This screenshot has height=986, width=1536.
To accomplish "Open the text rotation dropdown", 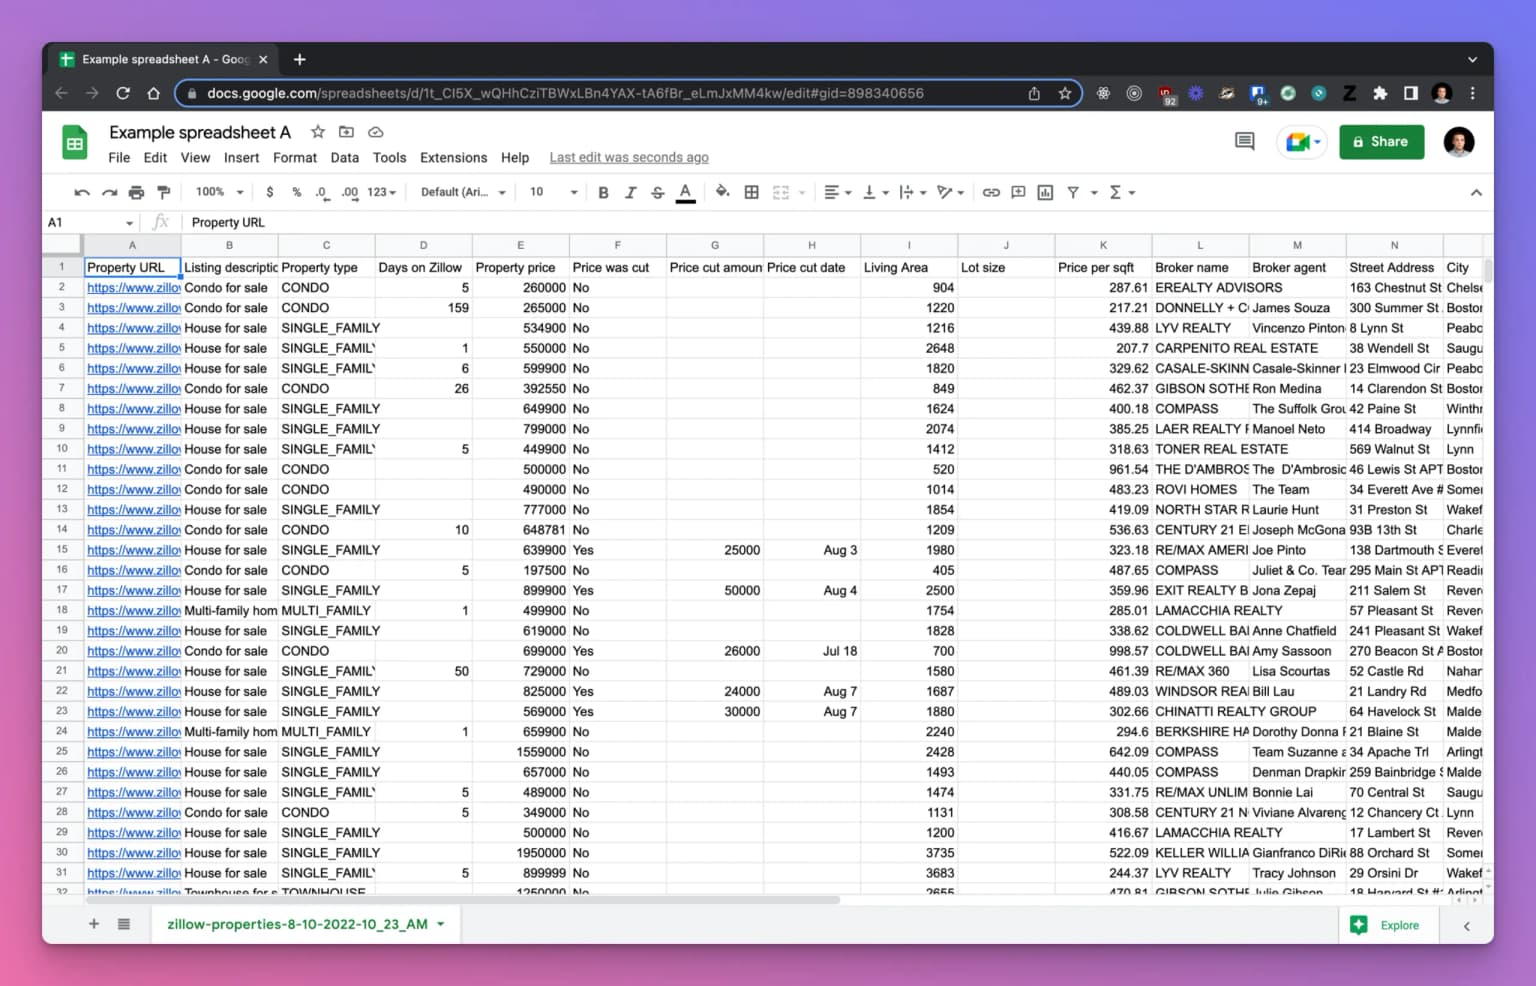I will [950, 192].
